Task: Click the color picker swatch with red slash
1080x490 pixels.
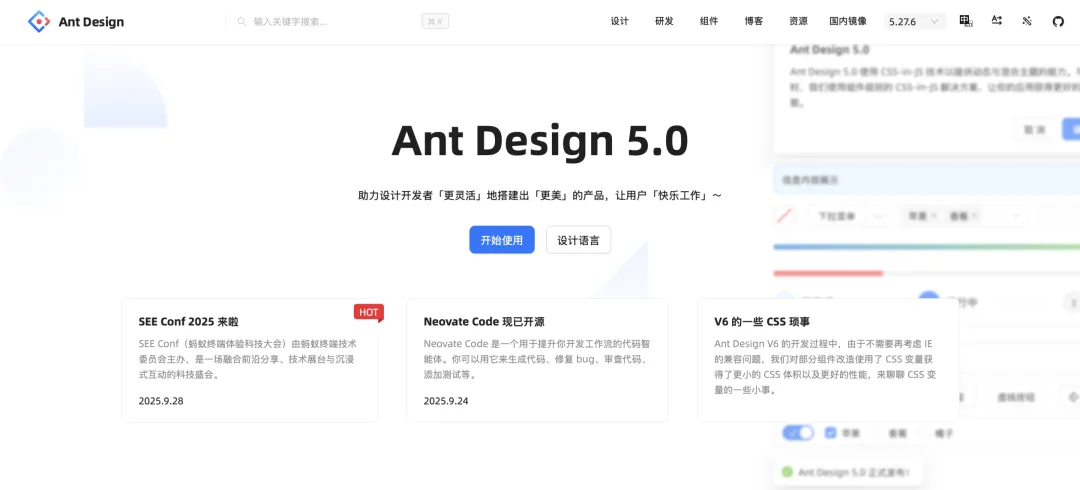Action: tap(786, 215)
